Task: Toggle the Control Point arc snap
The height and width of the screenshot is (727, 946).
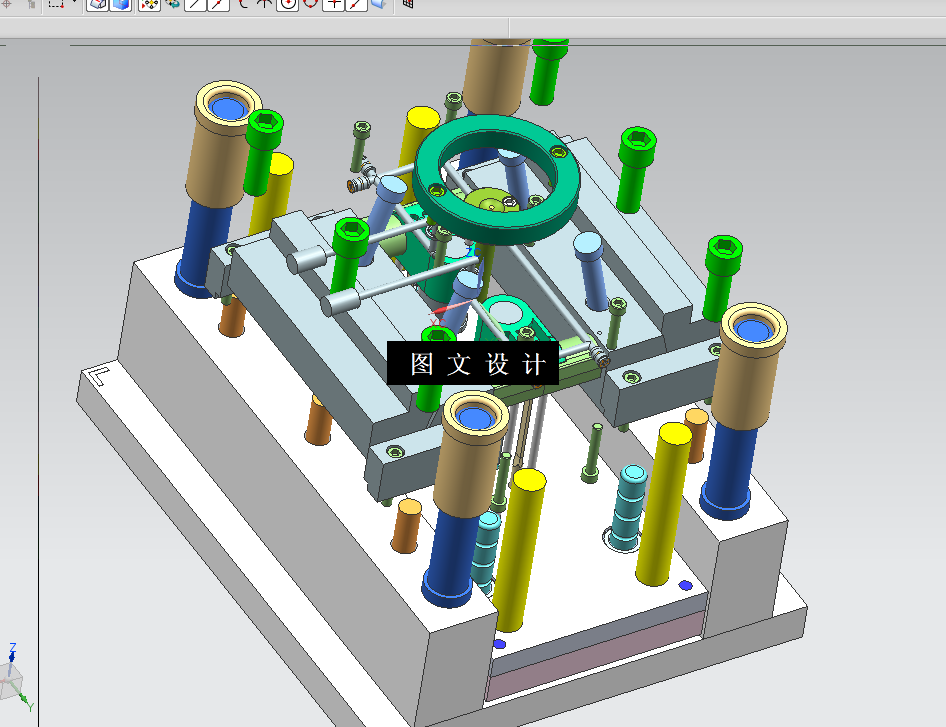Action: tap(243, 4)
